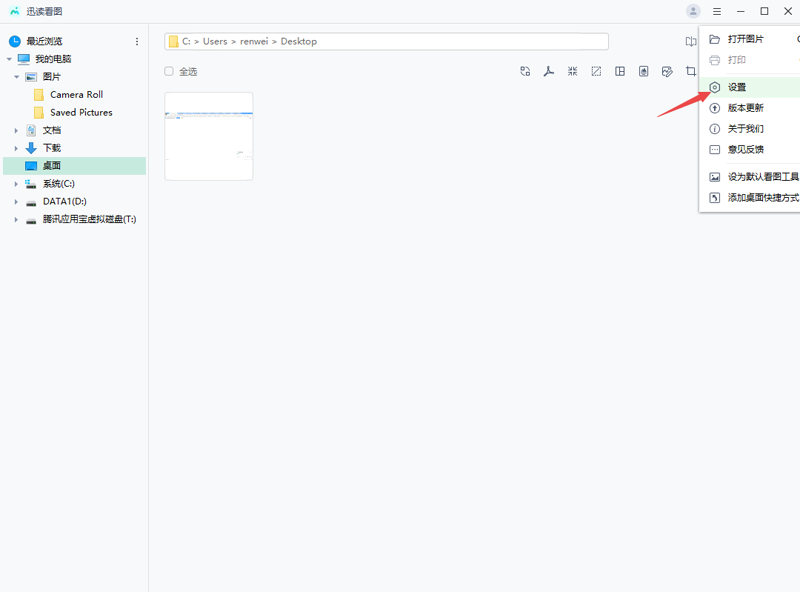Select 意见反馈 menu entry

pos(749,150)
